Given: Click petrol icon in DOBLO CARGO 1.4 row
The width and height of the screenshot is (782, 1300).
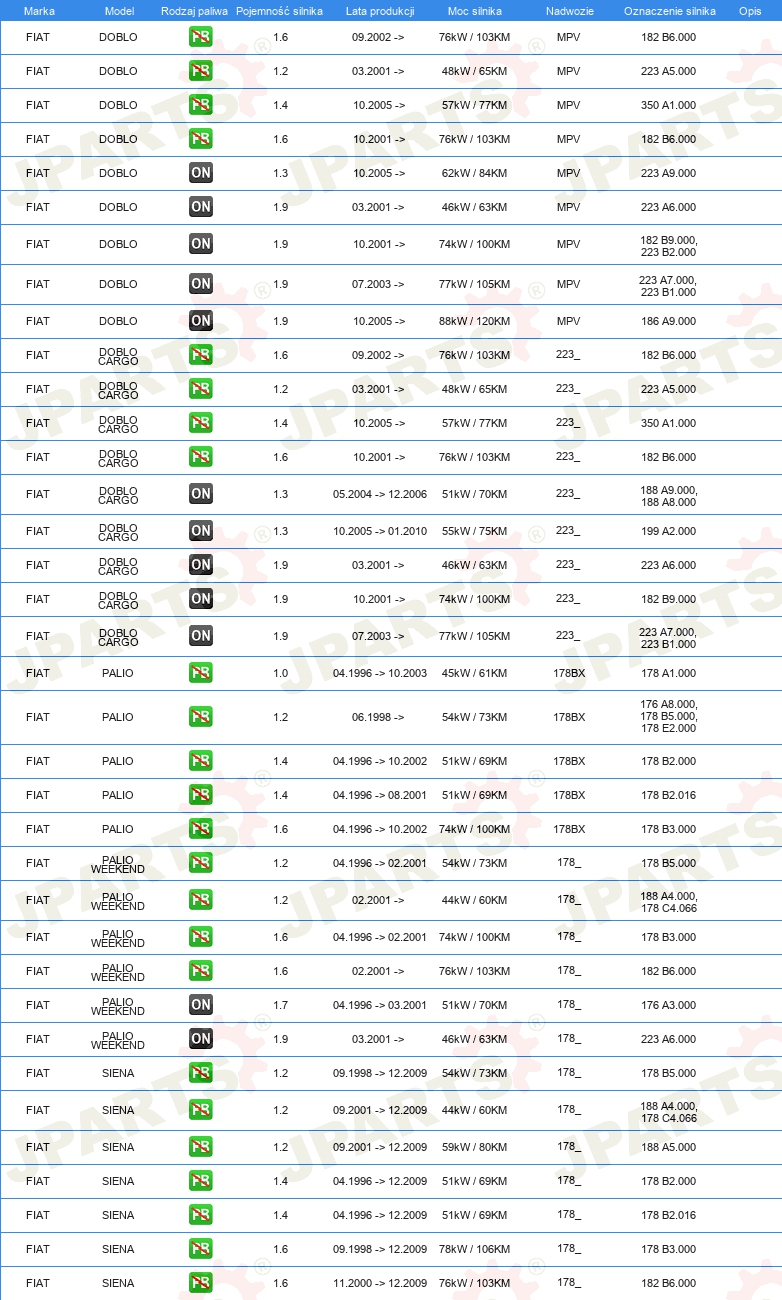Looking at the screenshot, I should click(201, 423).
